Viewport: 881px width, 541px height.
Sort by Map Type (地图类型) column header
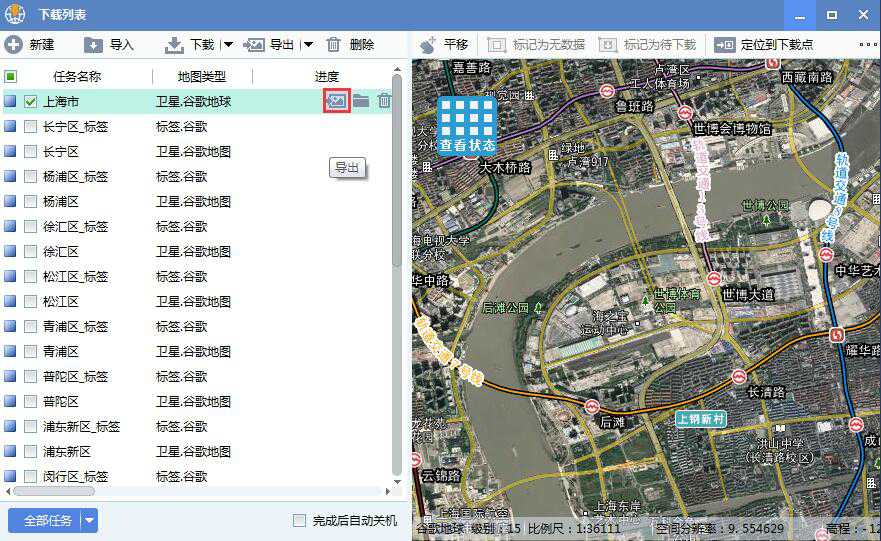coord(202,76)
